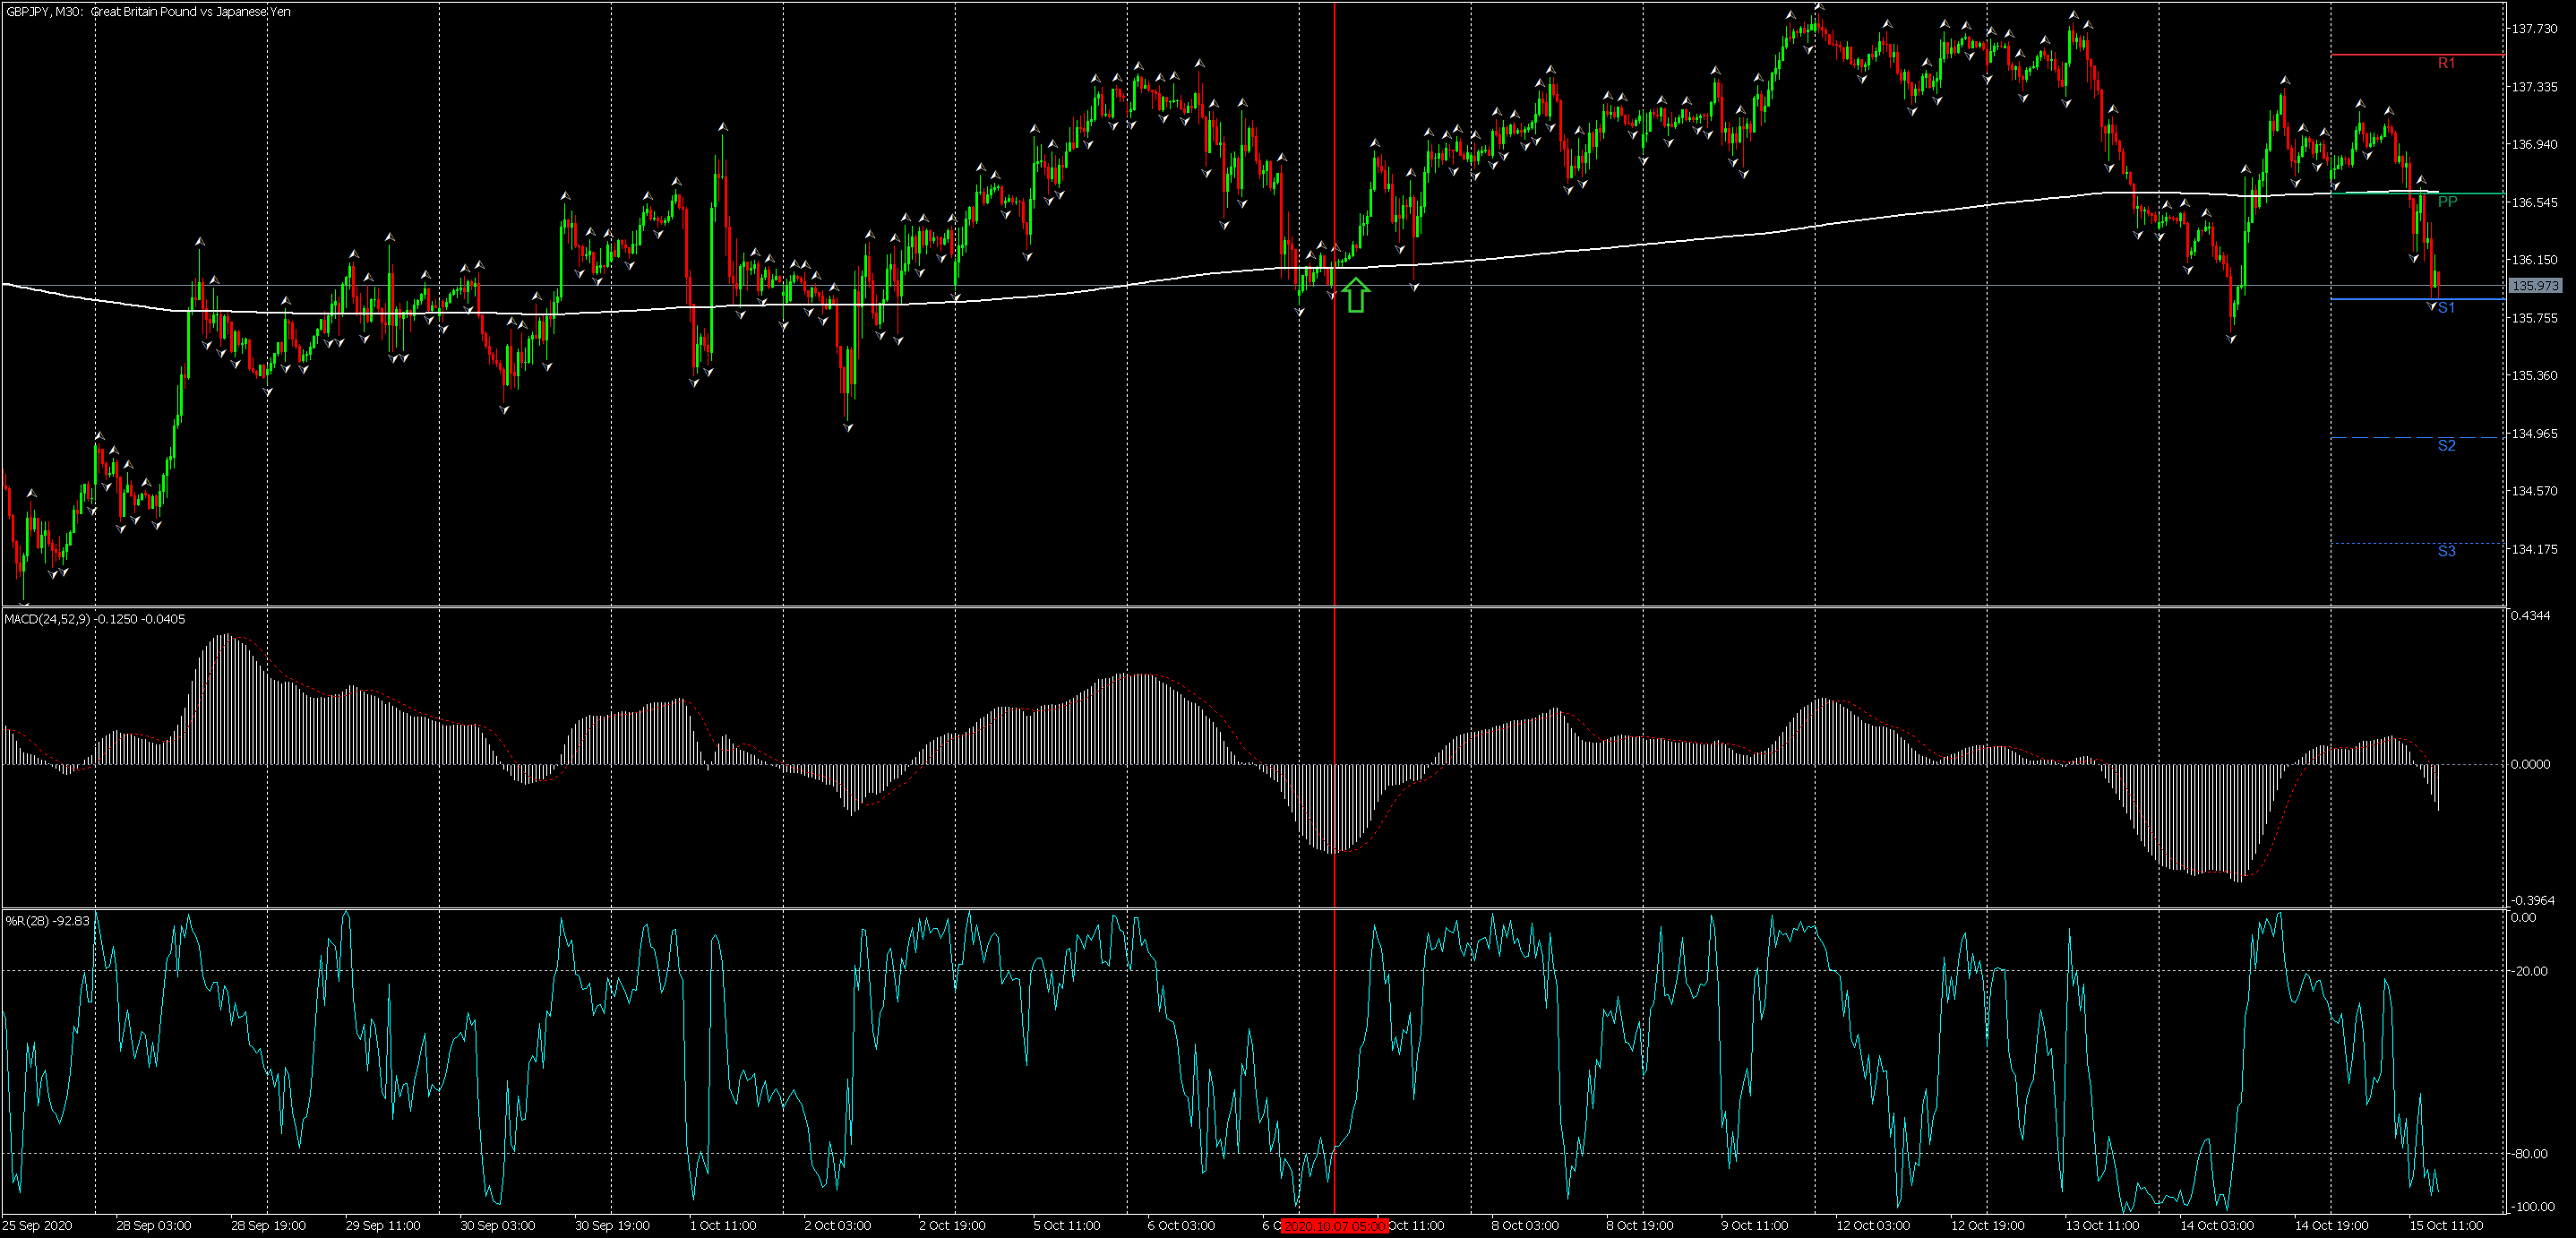Click time axis label 1 Oct 11:00
This screenshot has width=2576, height=1238.
pyautogui.click(x=723, y=1226)
